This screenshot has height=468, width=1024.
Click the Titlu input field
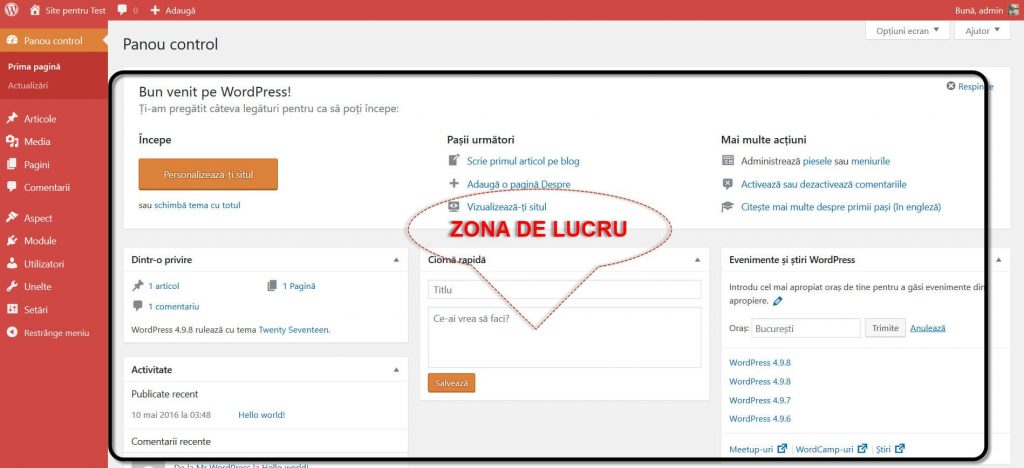[x=564, y=289]
